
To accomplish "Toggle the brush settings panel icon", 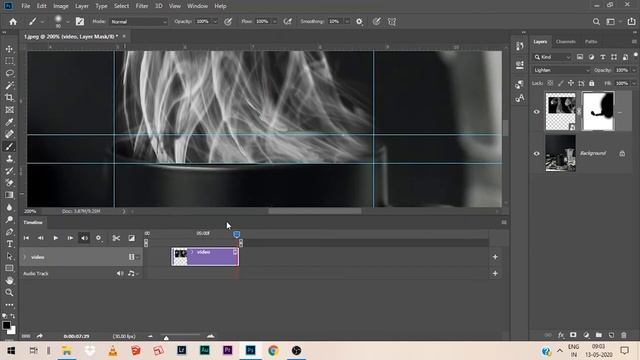I will (80, 22).
